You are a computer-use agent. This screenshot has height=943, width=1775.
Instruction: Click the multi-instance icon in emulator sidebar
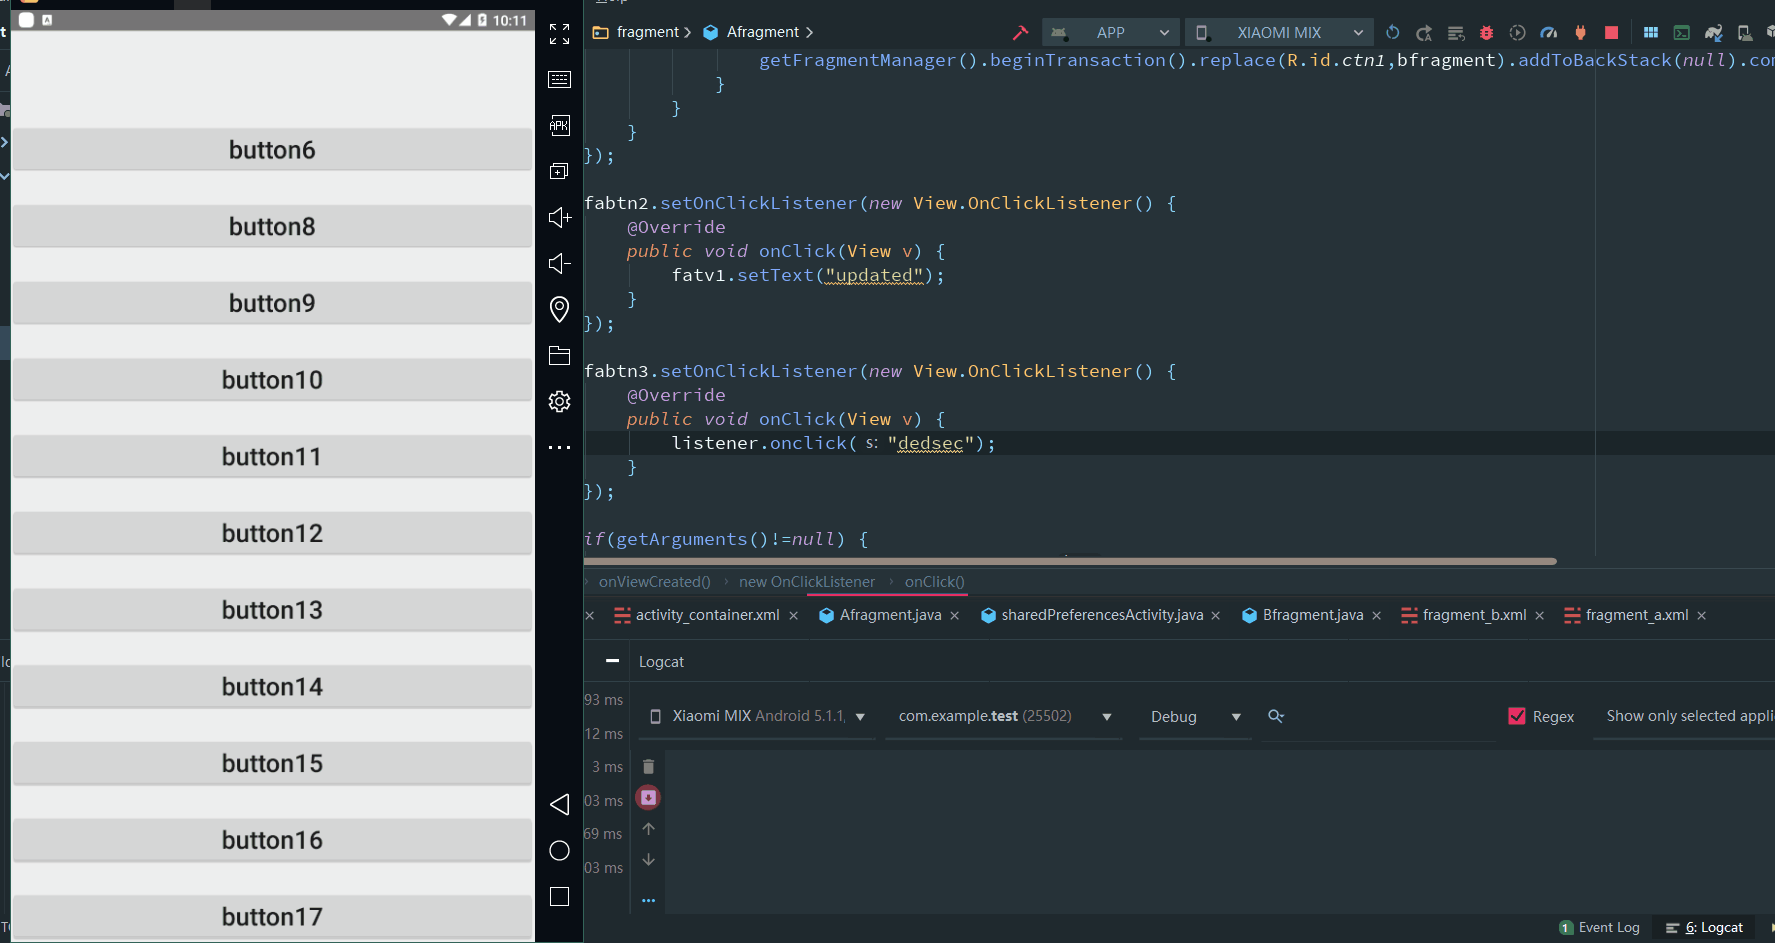click(560, 171)
